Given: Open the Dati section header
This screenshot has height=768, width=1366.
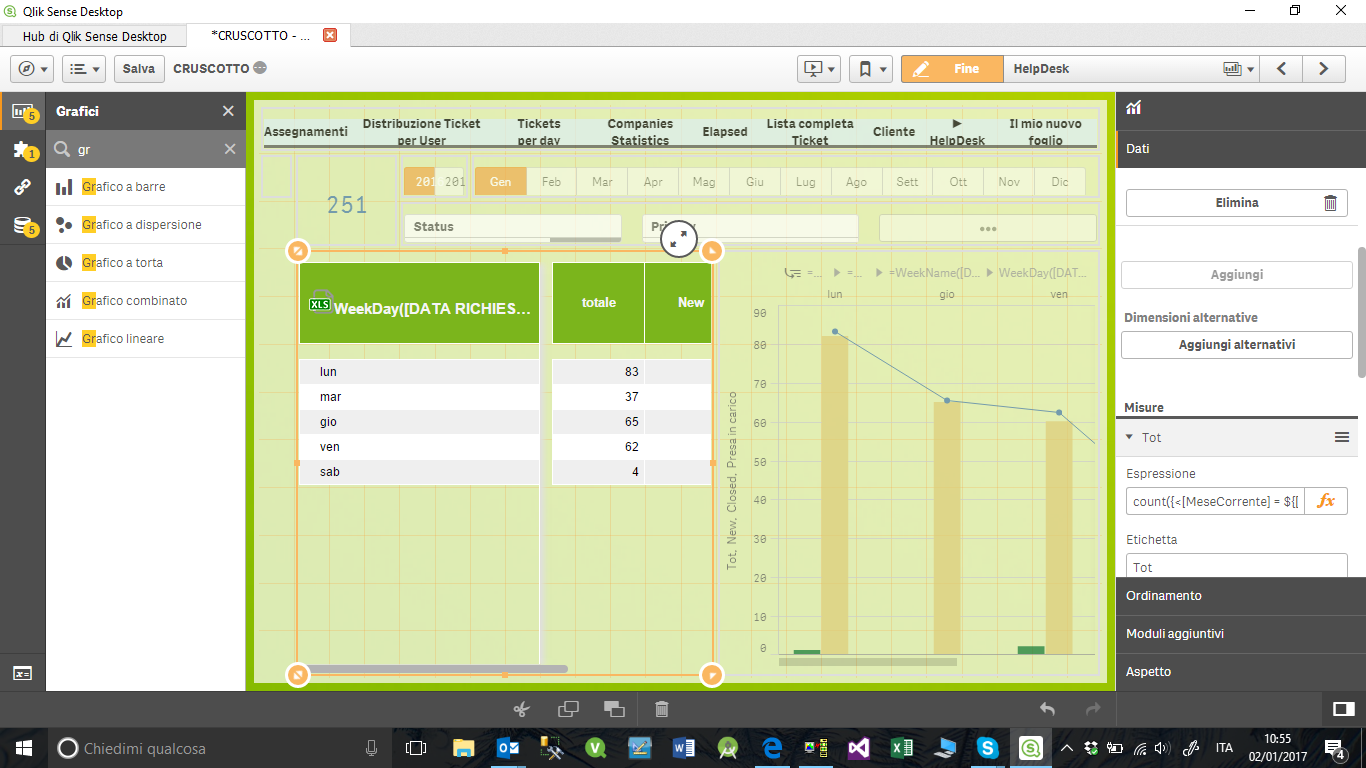Looking at the screenshot, I should (1240, 149).
